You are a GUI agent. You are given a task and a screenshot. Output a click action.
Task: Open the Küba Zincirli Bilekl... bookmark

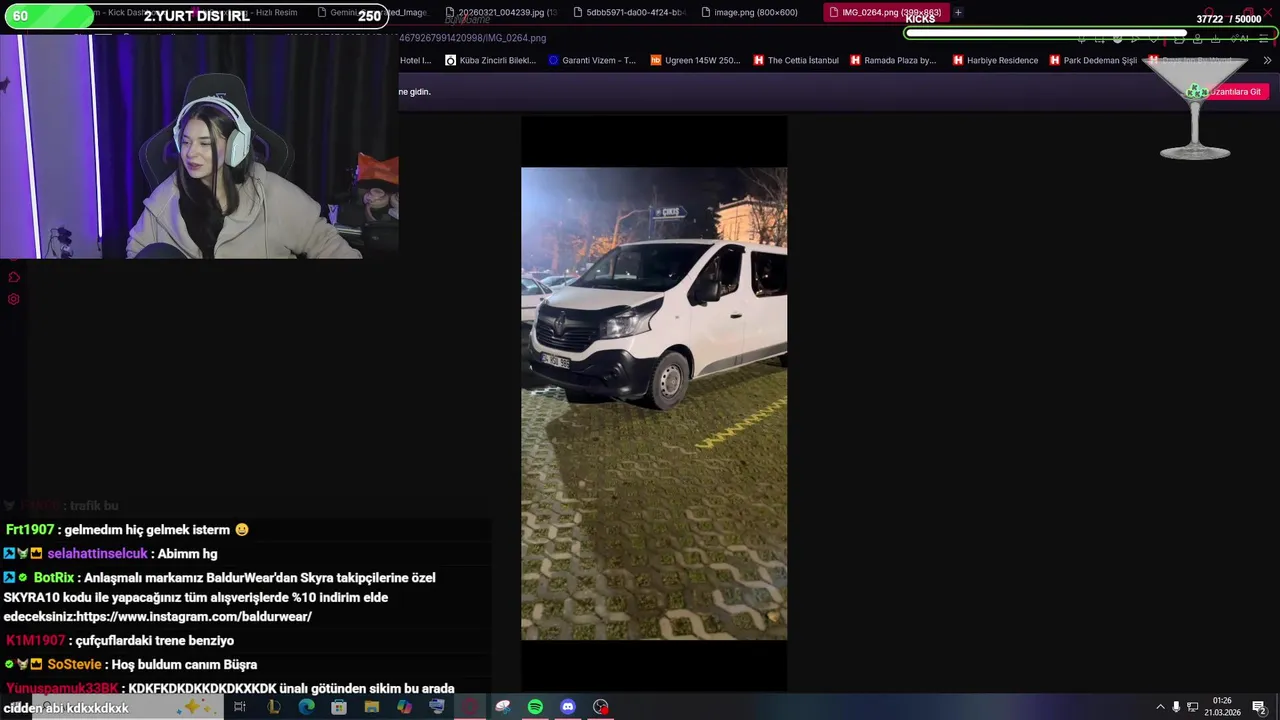tap(491, 60)
